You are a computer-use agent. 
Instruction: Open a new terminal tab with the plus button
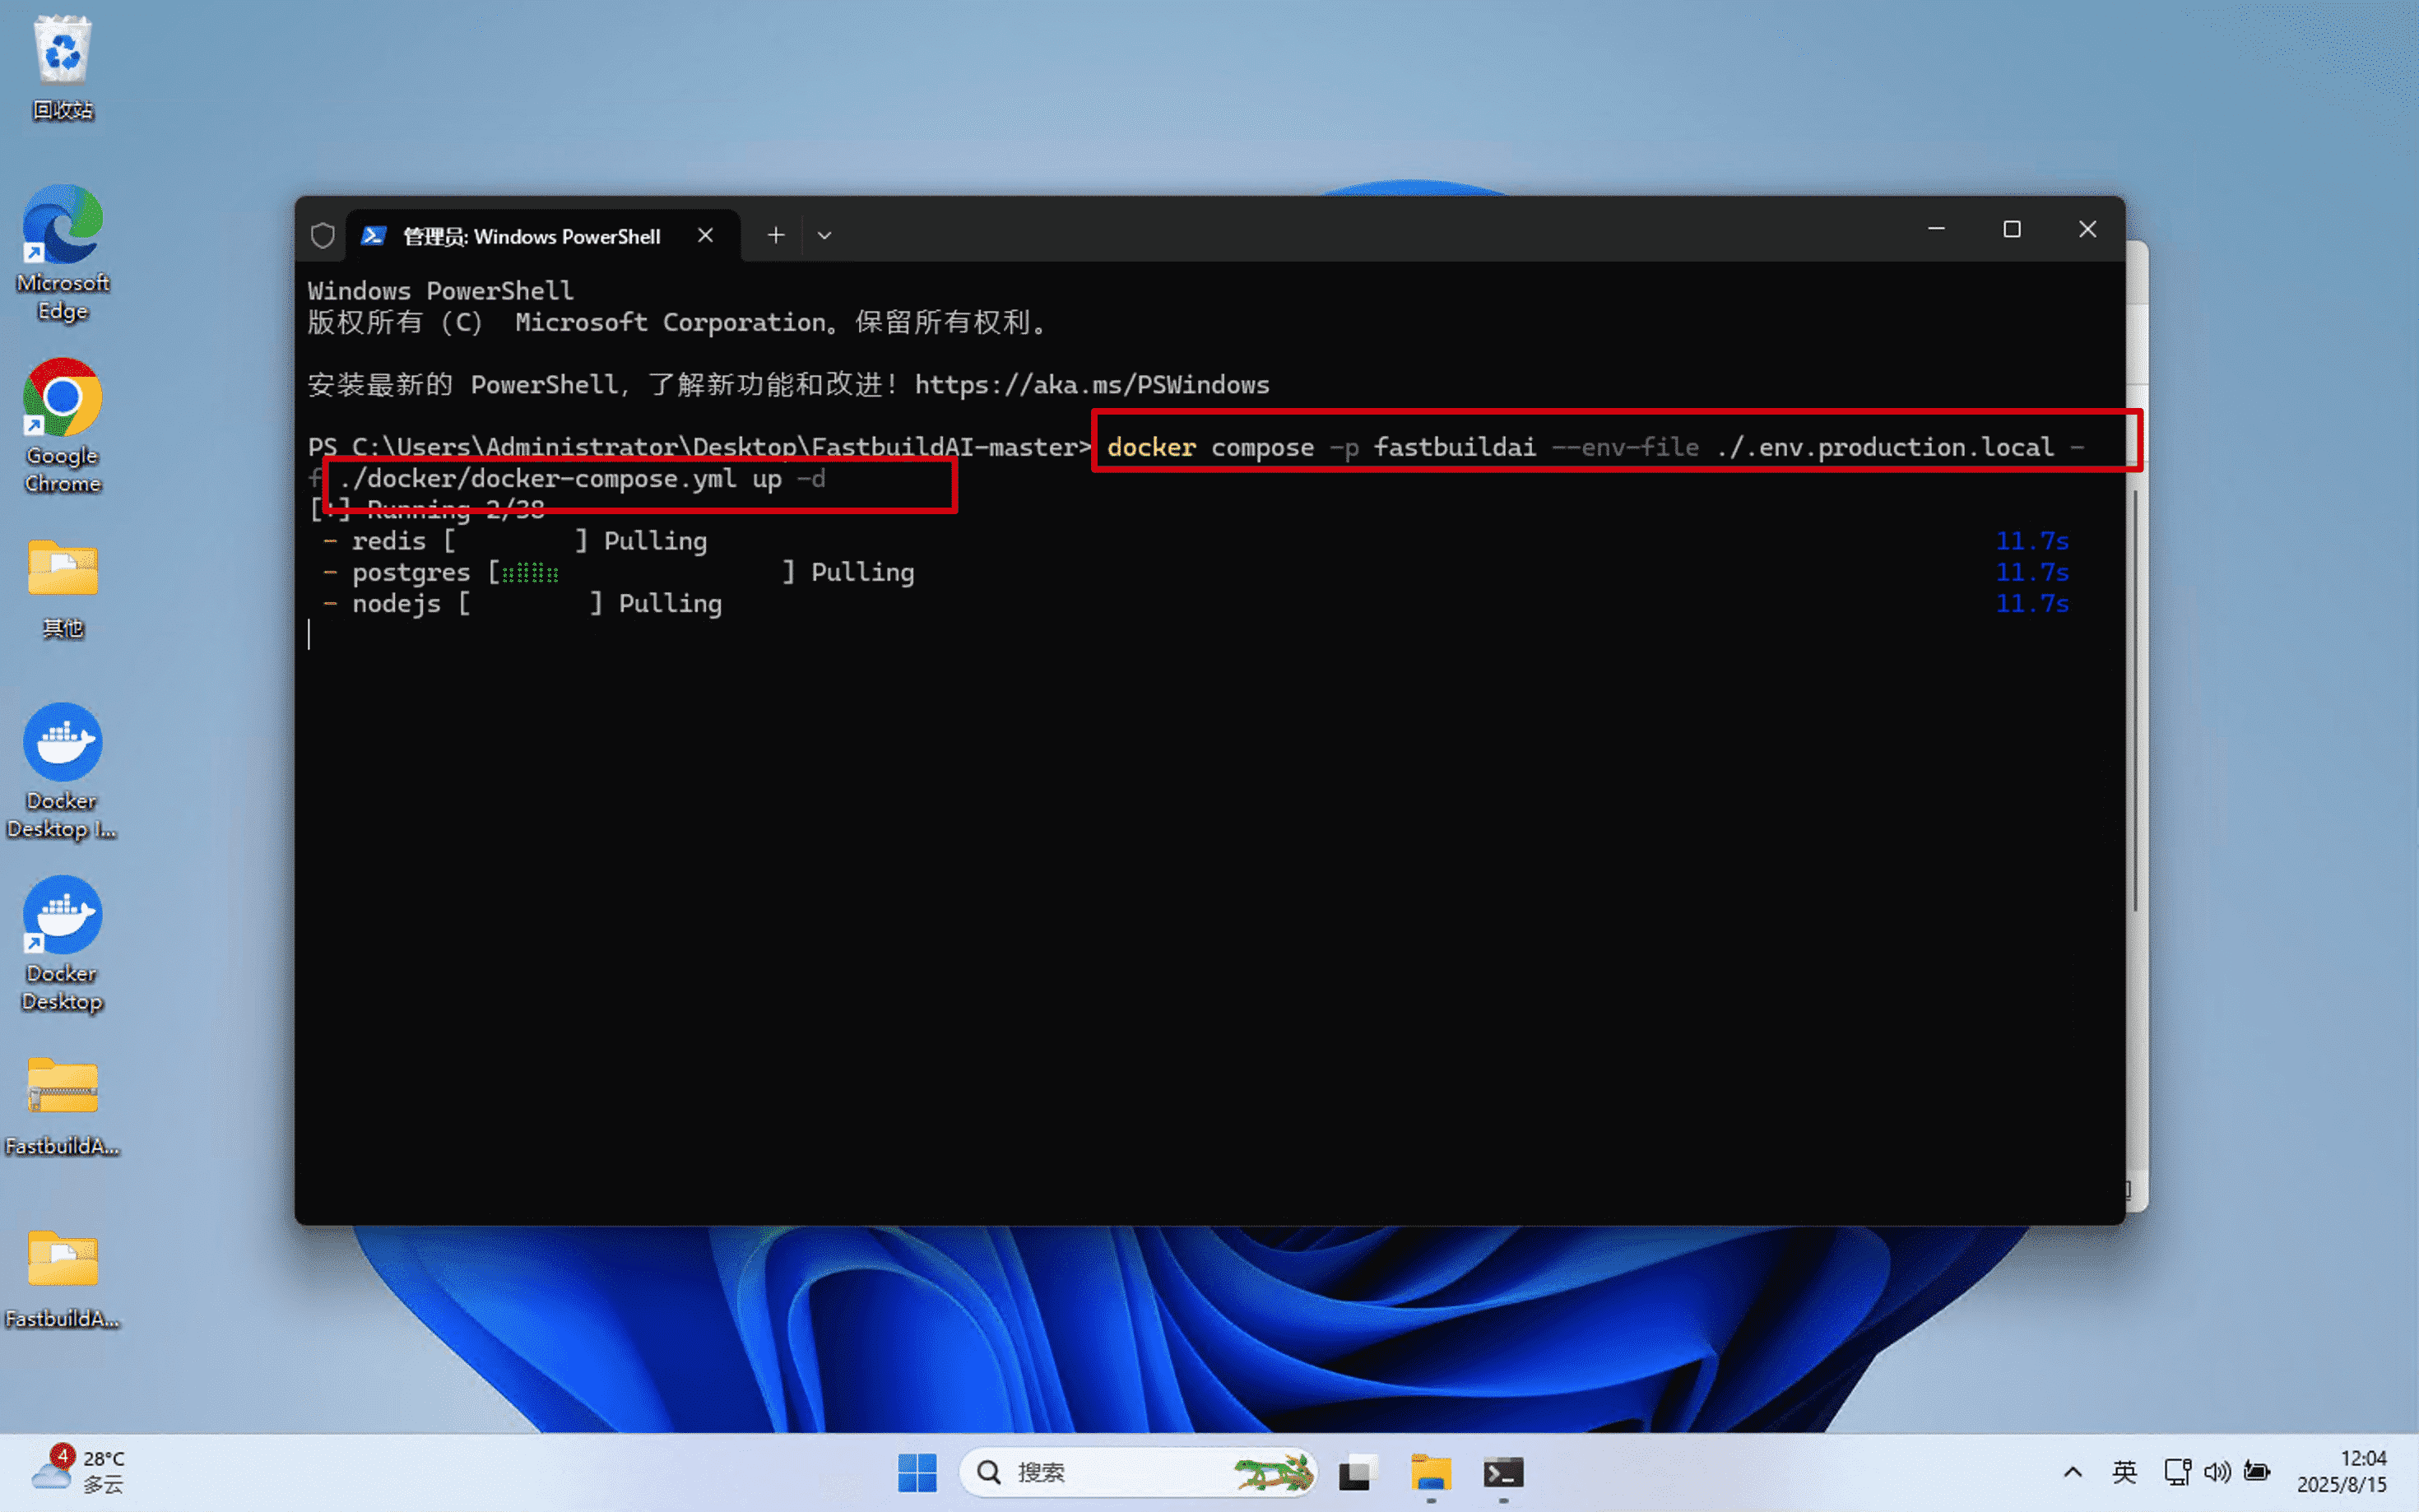pos(775,234)
